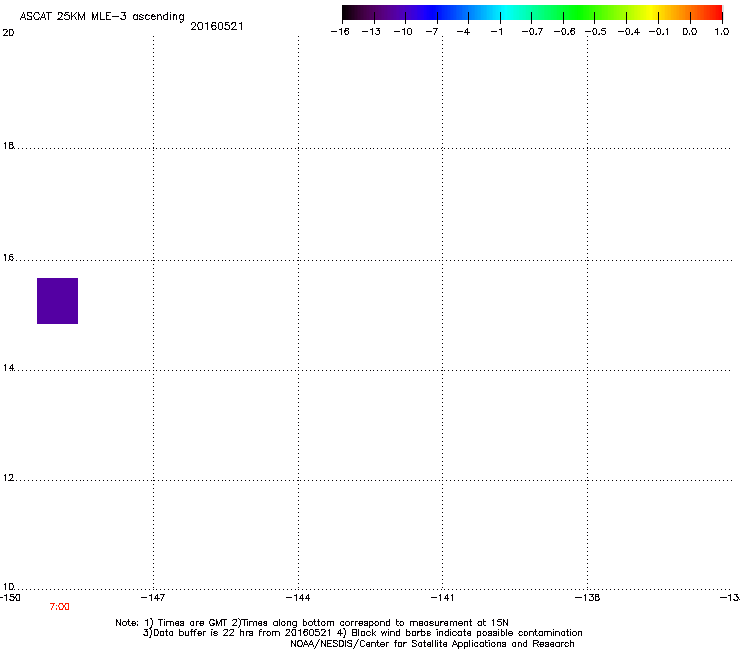Click the -0.7 color scale label
Image resolution: width=740 pixels, height=650 pixels.
pyautogui.click(x=532, y=32)
